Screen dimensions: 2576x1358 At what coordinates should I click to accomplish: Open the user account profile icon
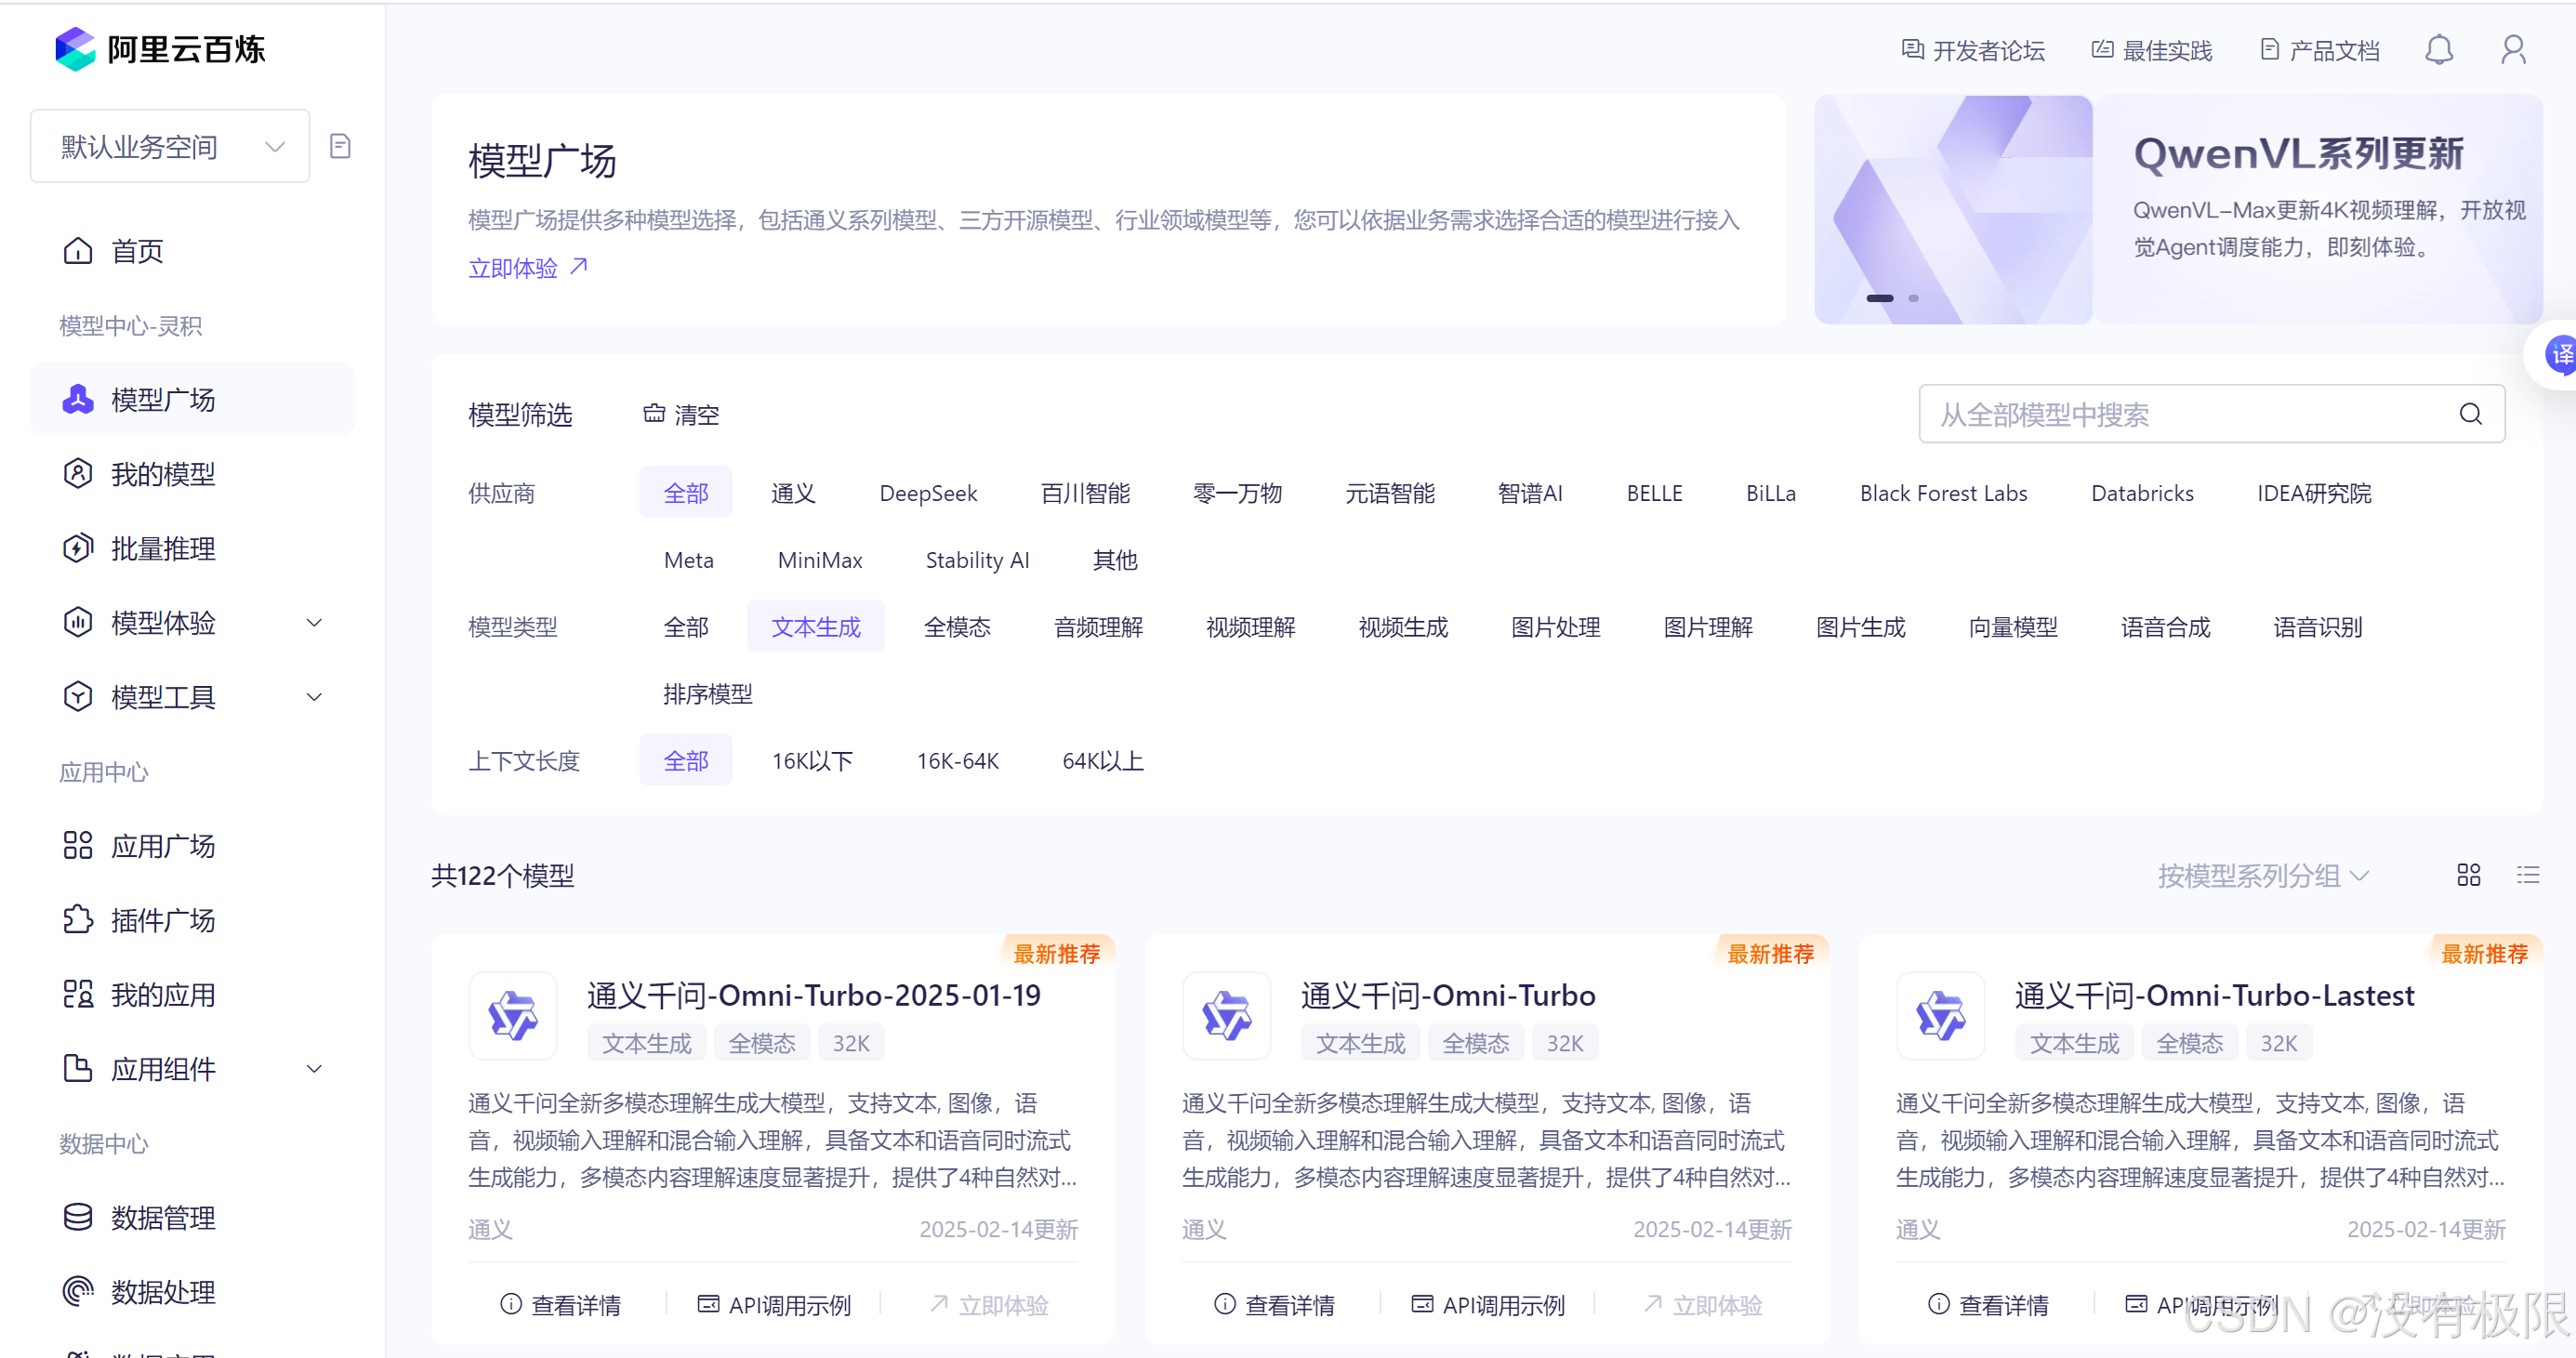pos(2512,50)
